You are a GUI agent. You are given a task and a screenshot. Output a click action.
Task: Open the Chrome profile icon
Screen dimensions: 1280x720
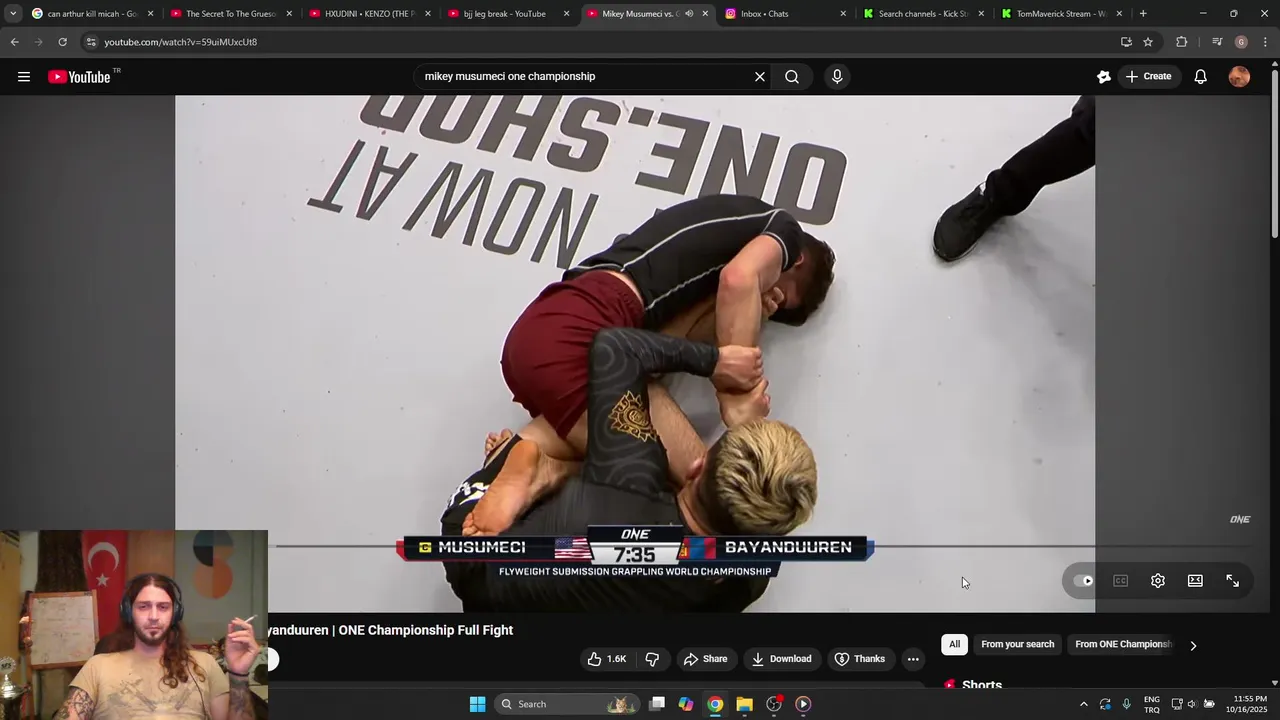(1241, 42)
